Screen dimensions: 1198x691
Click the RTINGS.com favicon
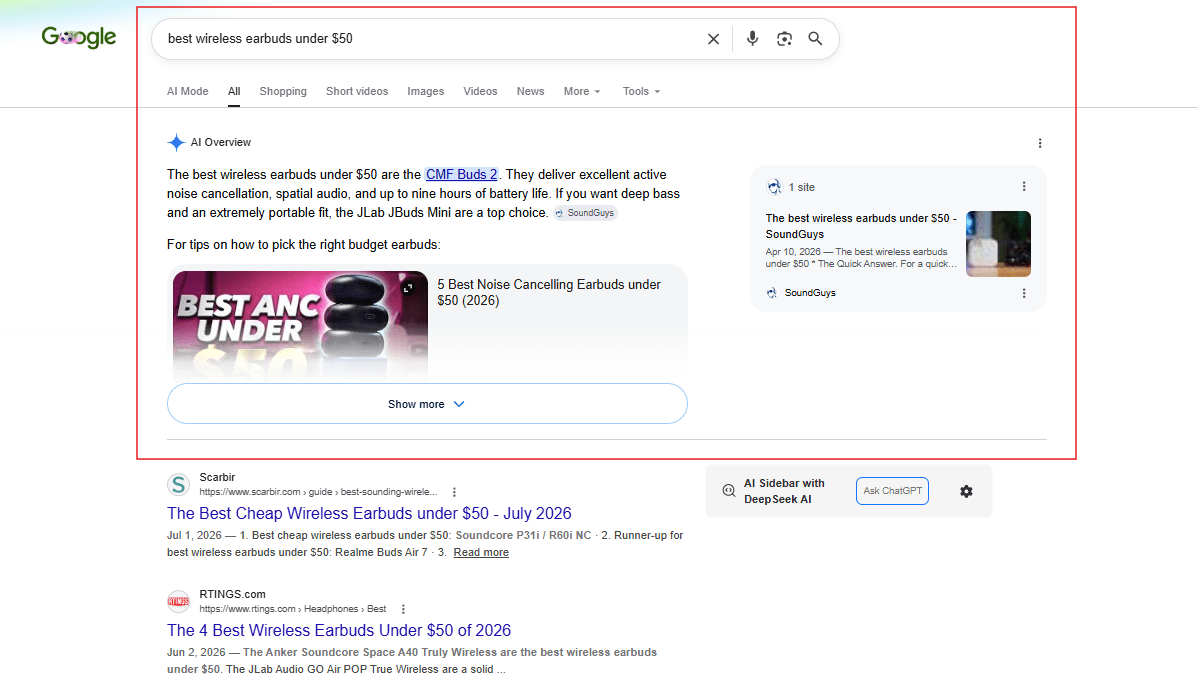[178, 601]
